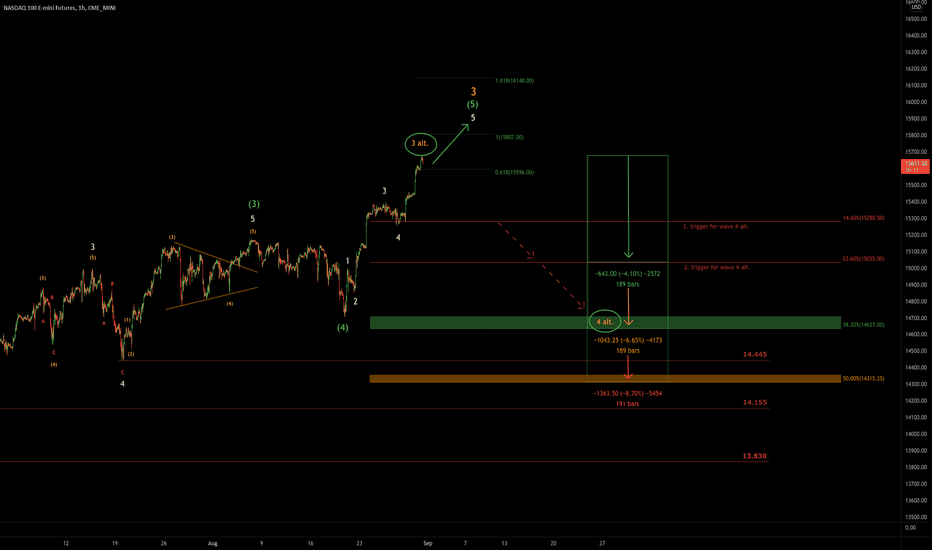932x550 pixels.
Task: Select the green '-643.00 (-4.10%) -2572' measurement
Action: [627, 274]
